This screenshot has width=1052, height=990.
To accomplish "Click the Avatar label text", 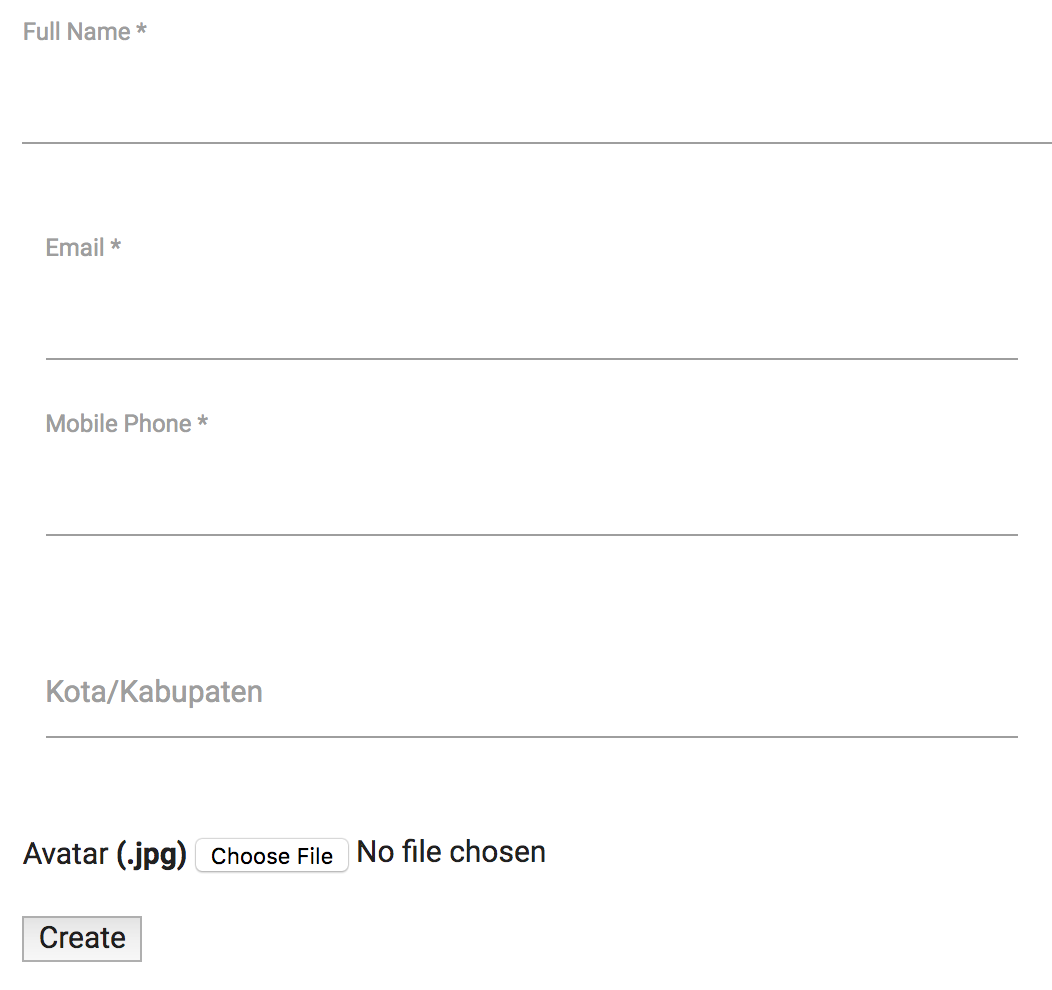I will [x=65, y=855].
